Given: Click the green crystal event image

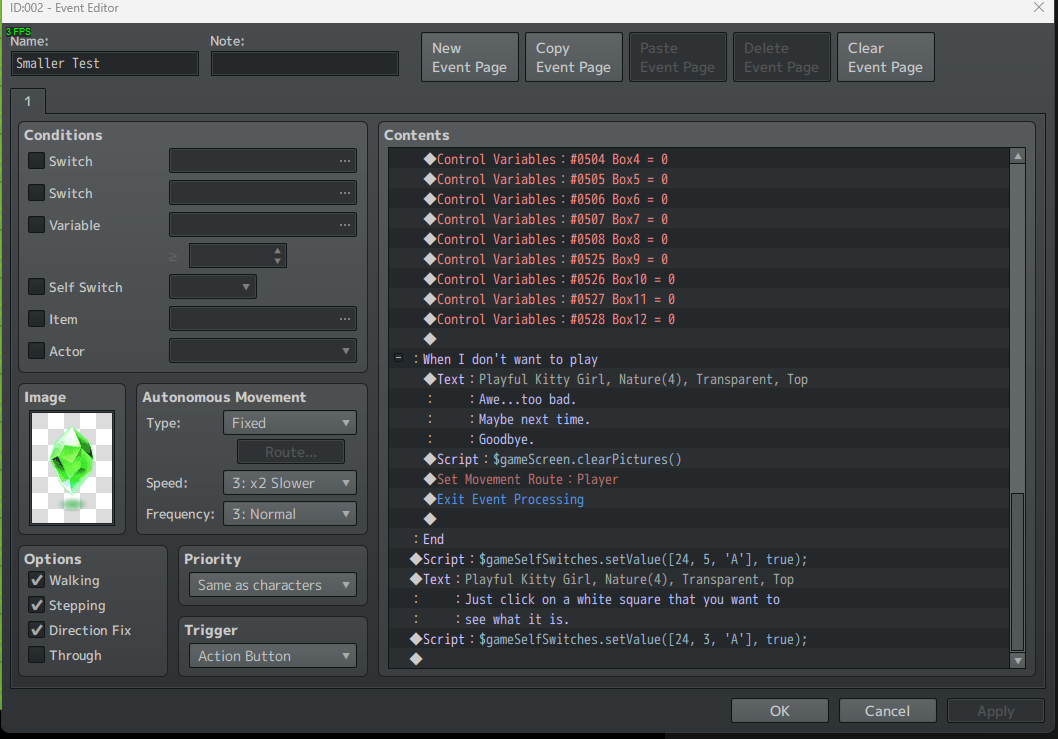Looking at the screenshot, I should (x=72, y=468).
